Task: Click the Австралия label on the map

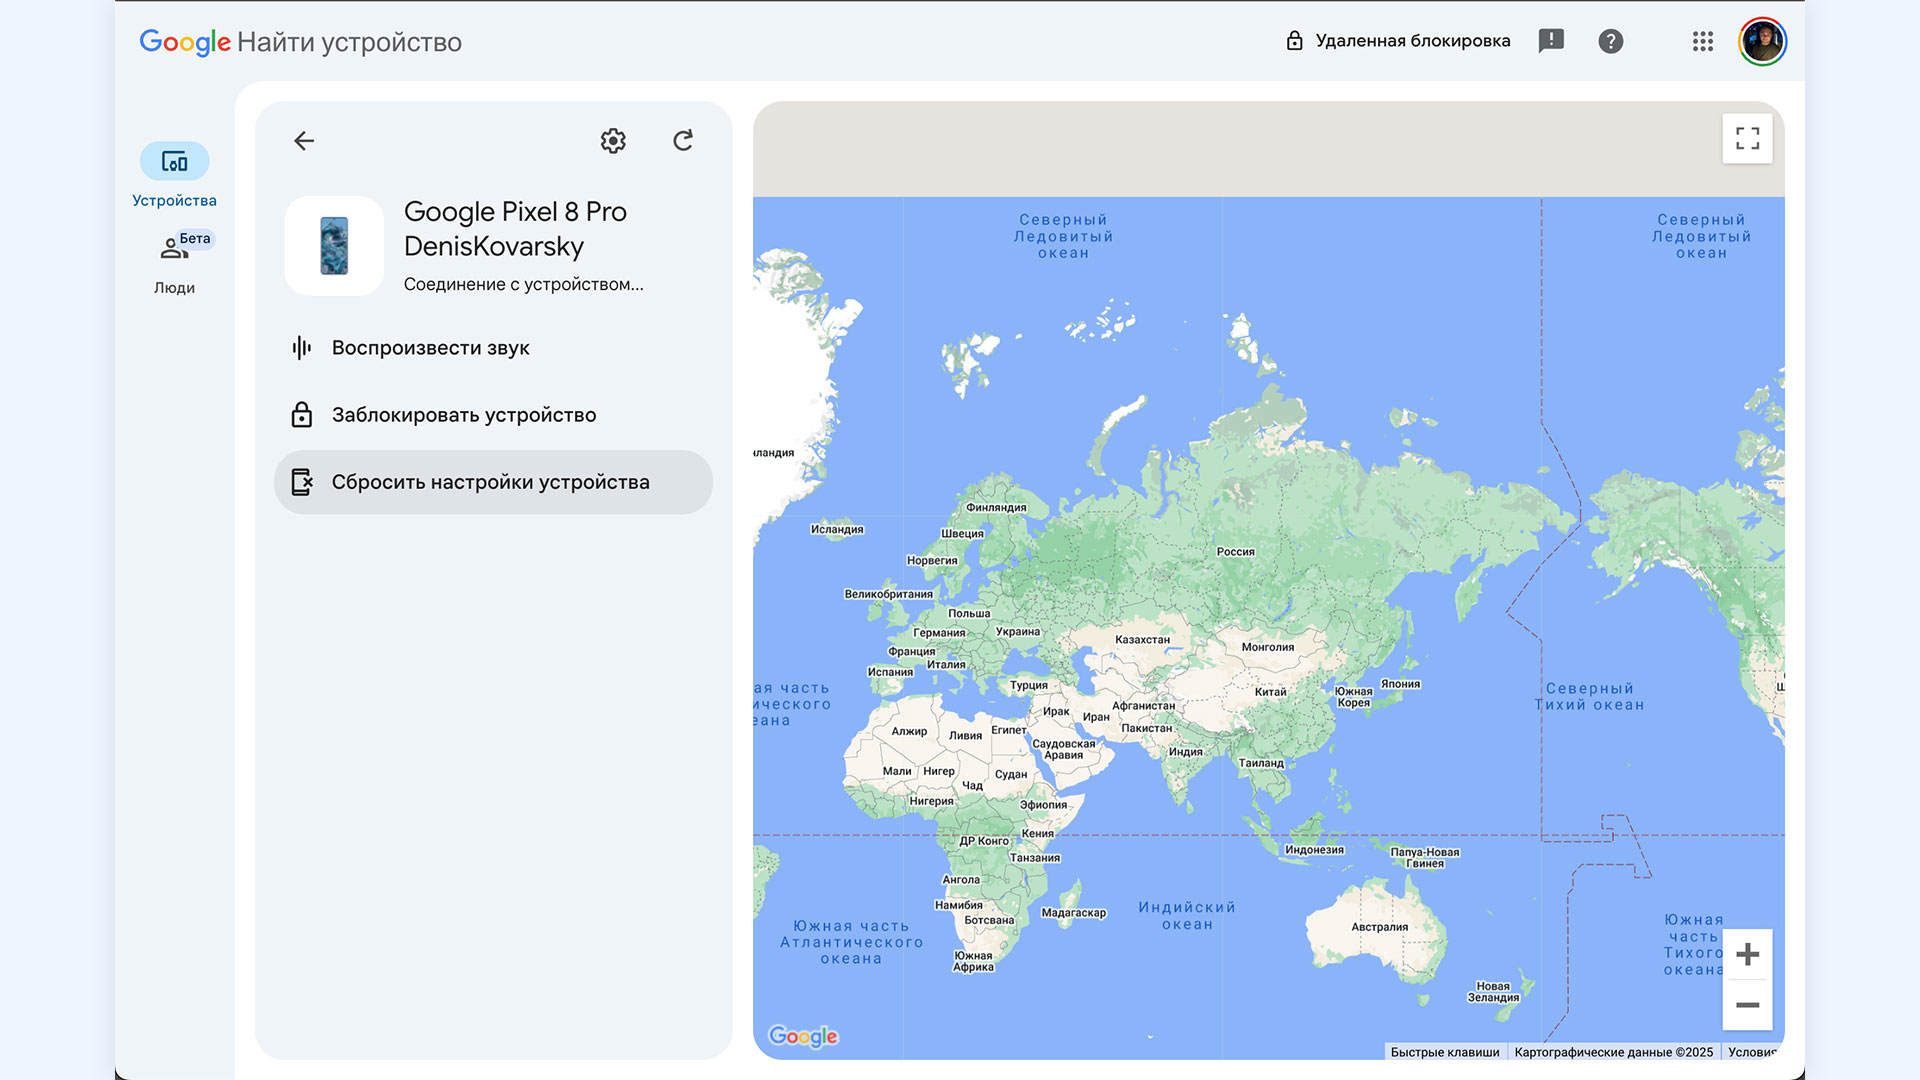Action: pos(1379,927)
